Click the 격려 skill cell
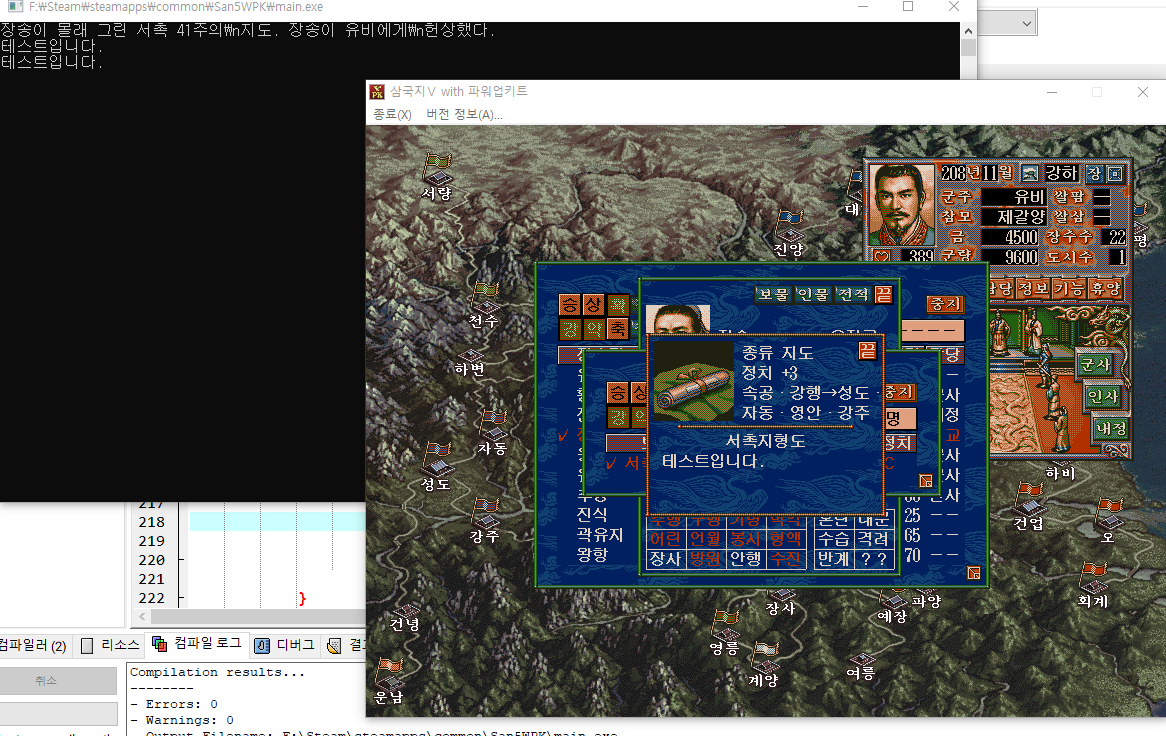 873,538
